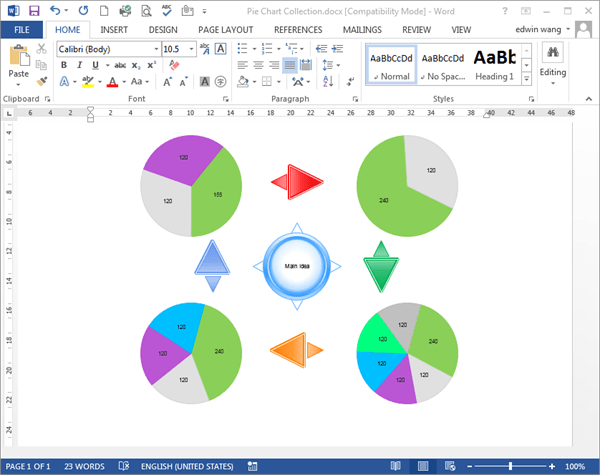This screenshot has height=475, width=600.
Task: Show paragraph marks and hidden symbols
Action: (350, 81)
